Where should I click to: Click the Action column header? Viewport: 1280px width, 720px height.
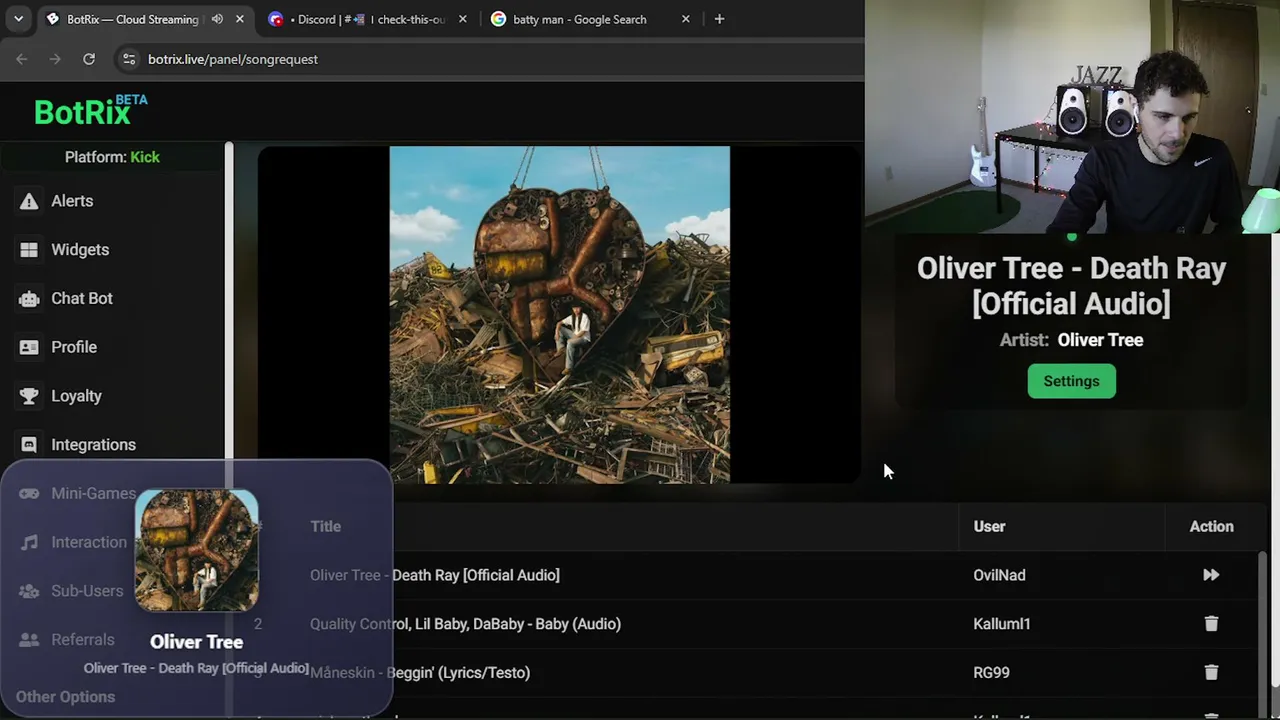[1211, 526]
